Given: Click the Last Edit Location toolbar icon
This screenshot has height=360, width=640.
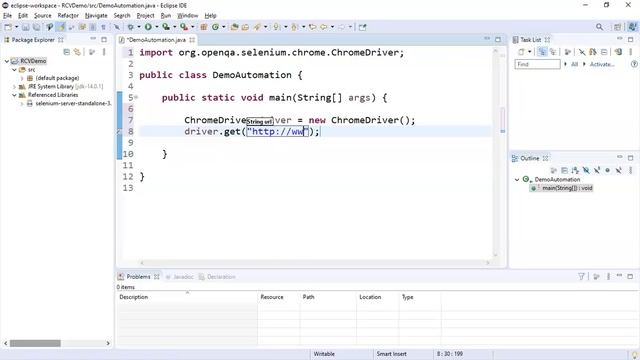Looking at the screenshot, I should click(313, 27).
